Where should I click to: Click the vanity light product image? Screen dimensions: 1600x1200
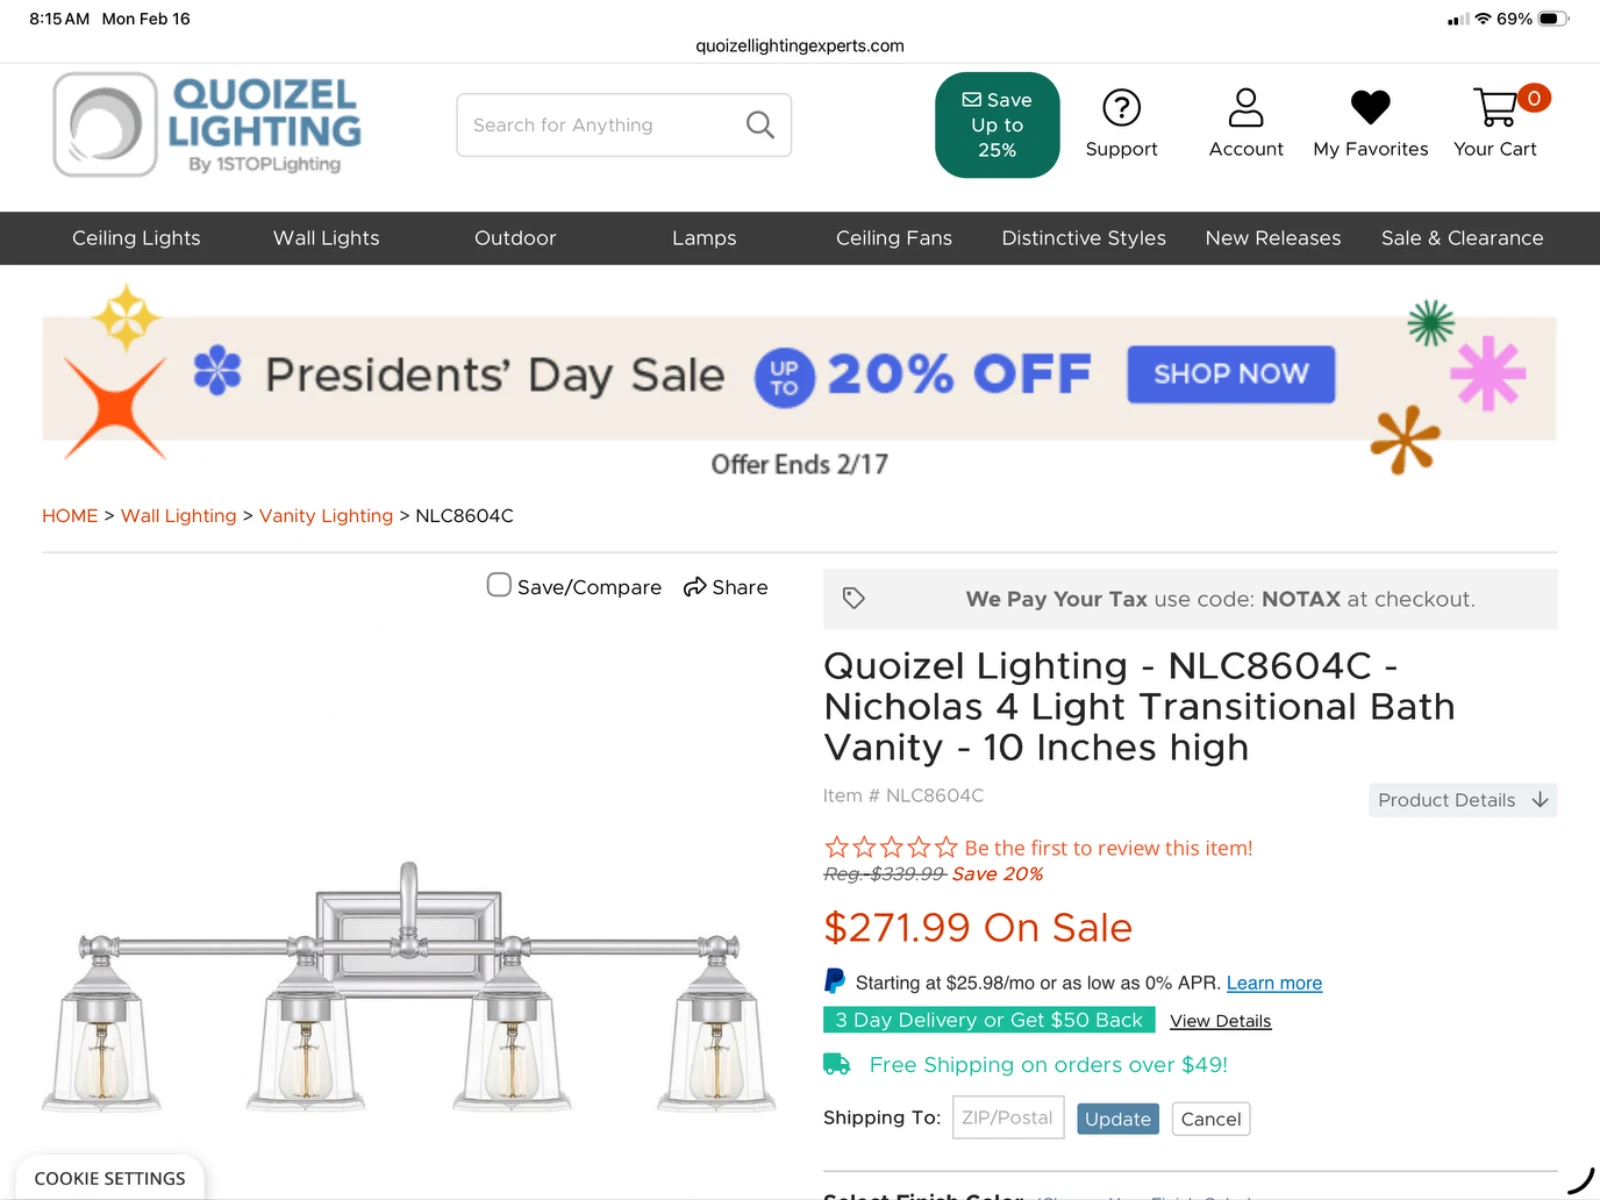pos(408,990)
